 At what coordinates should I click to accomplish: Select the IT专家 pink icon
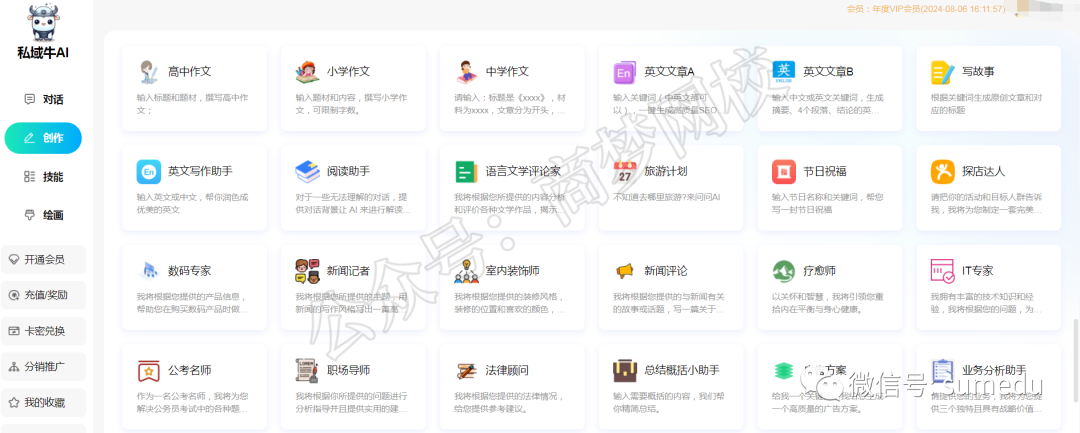942,271
